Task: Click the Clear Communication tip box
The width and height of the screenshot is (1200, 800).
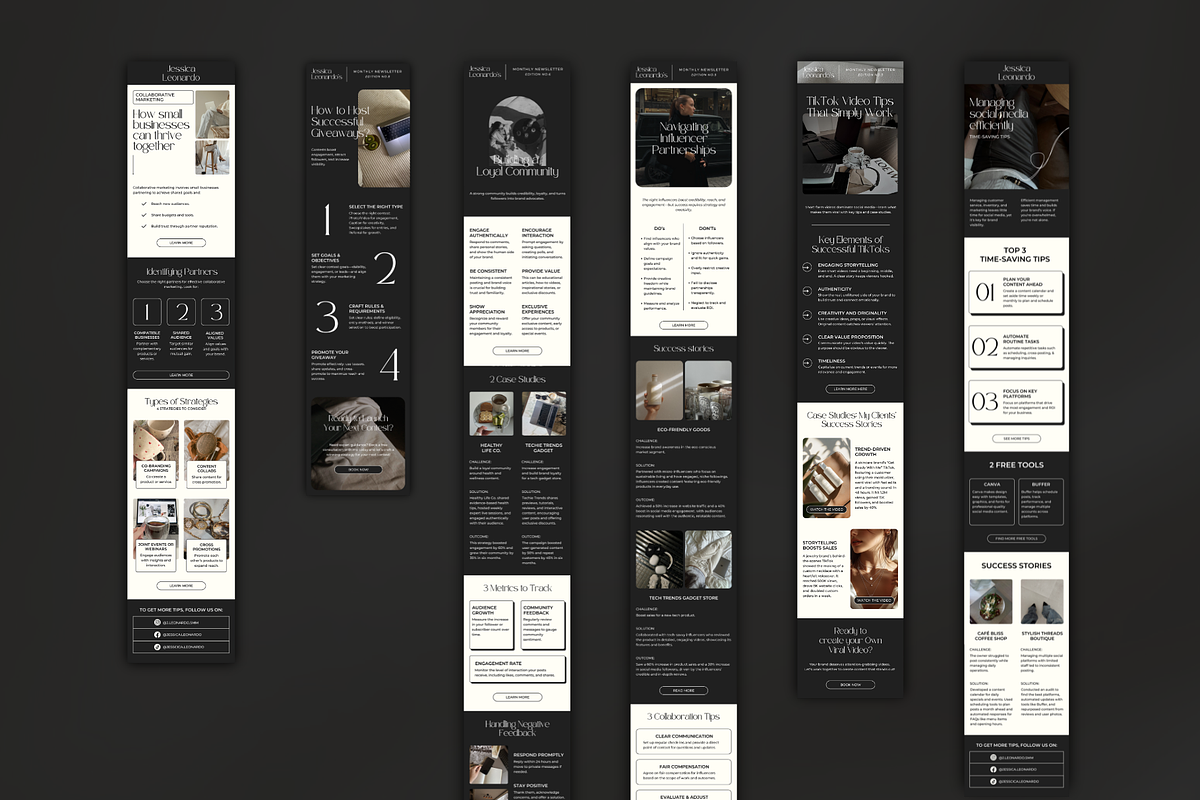Action: click(x=684, y=741)
